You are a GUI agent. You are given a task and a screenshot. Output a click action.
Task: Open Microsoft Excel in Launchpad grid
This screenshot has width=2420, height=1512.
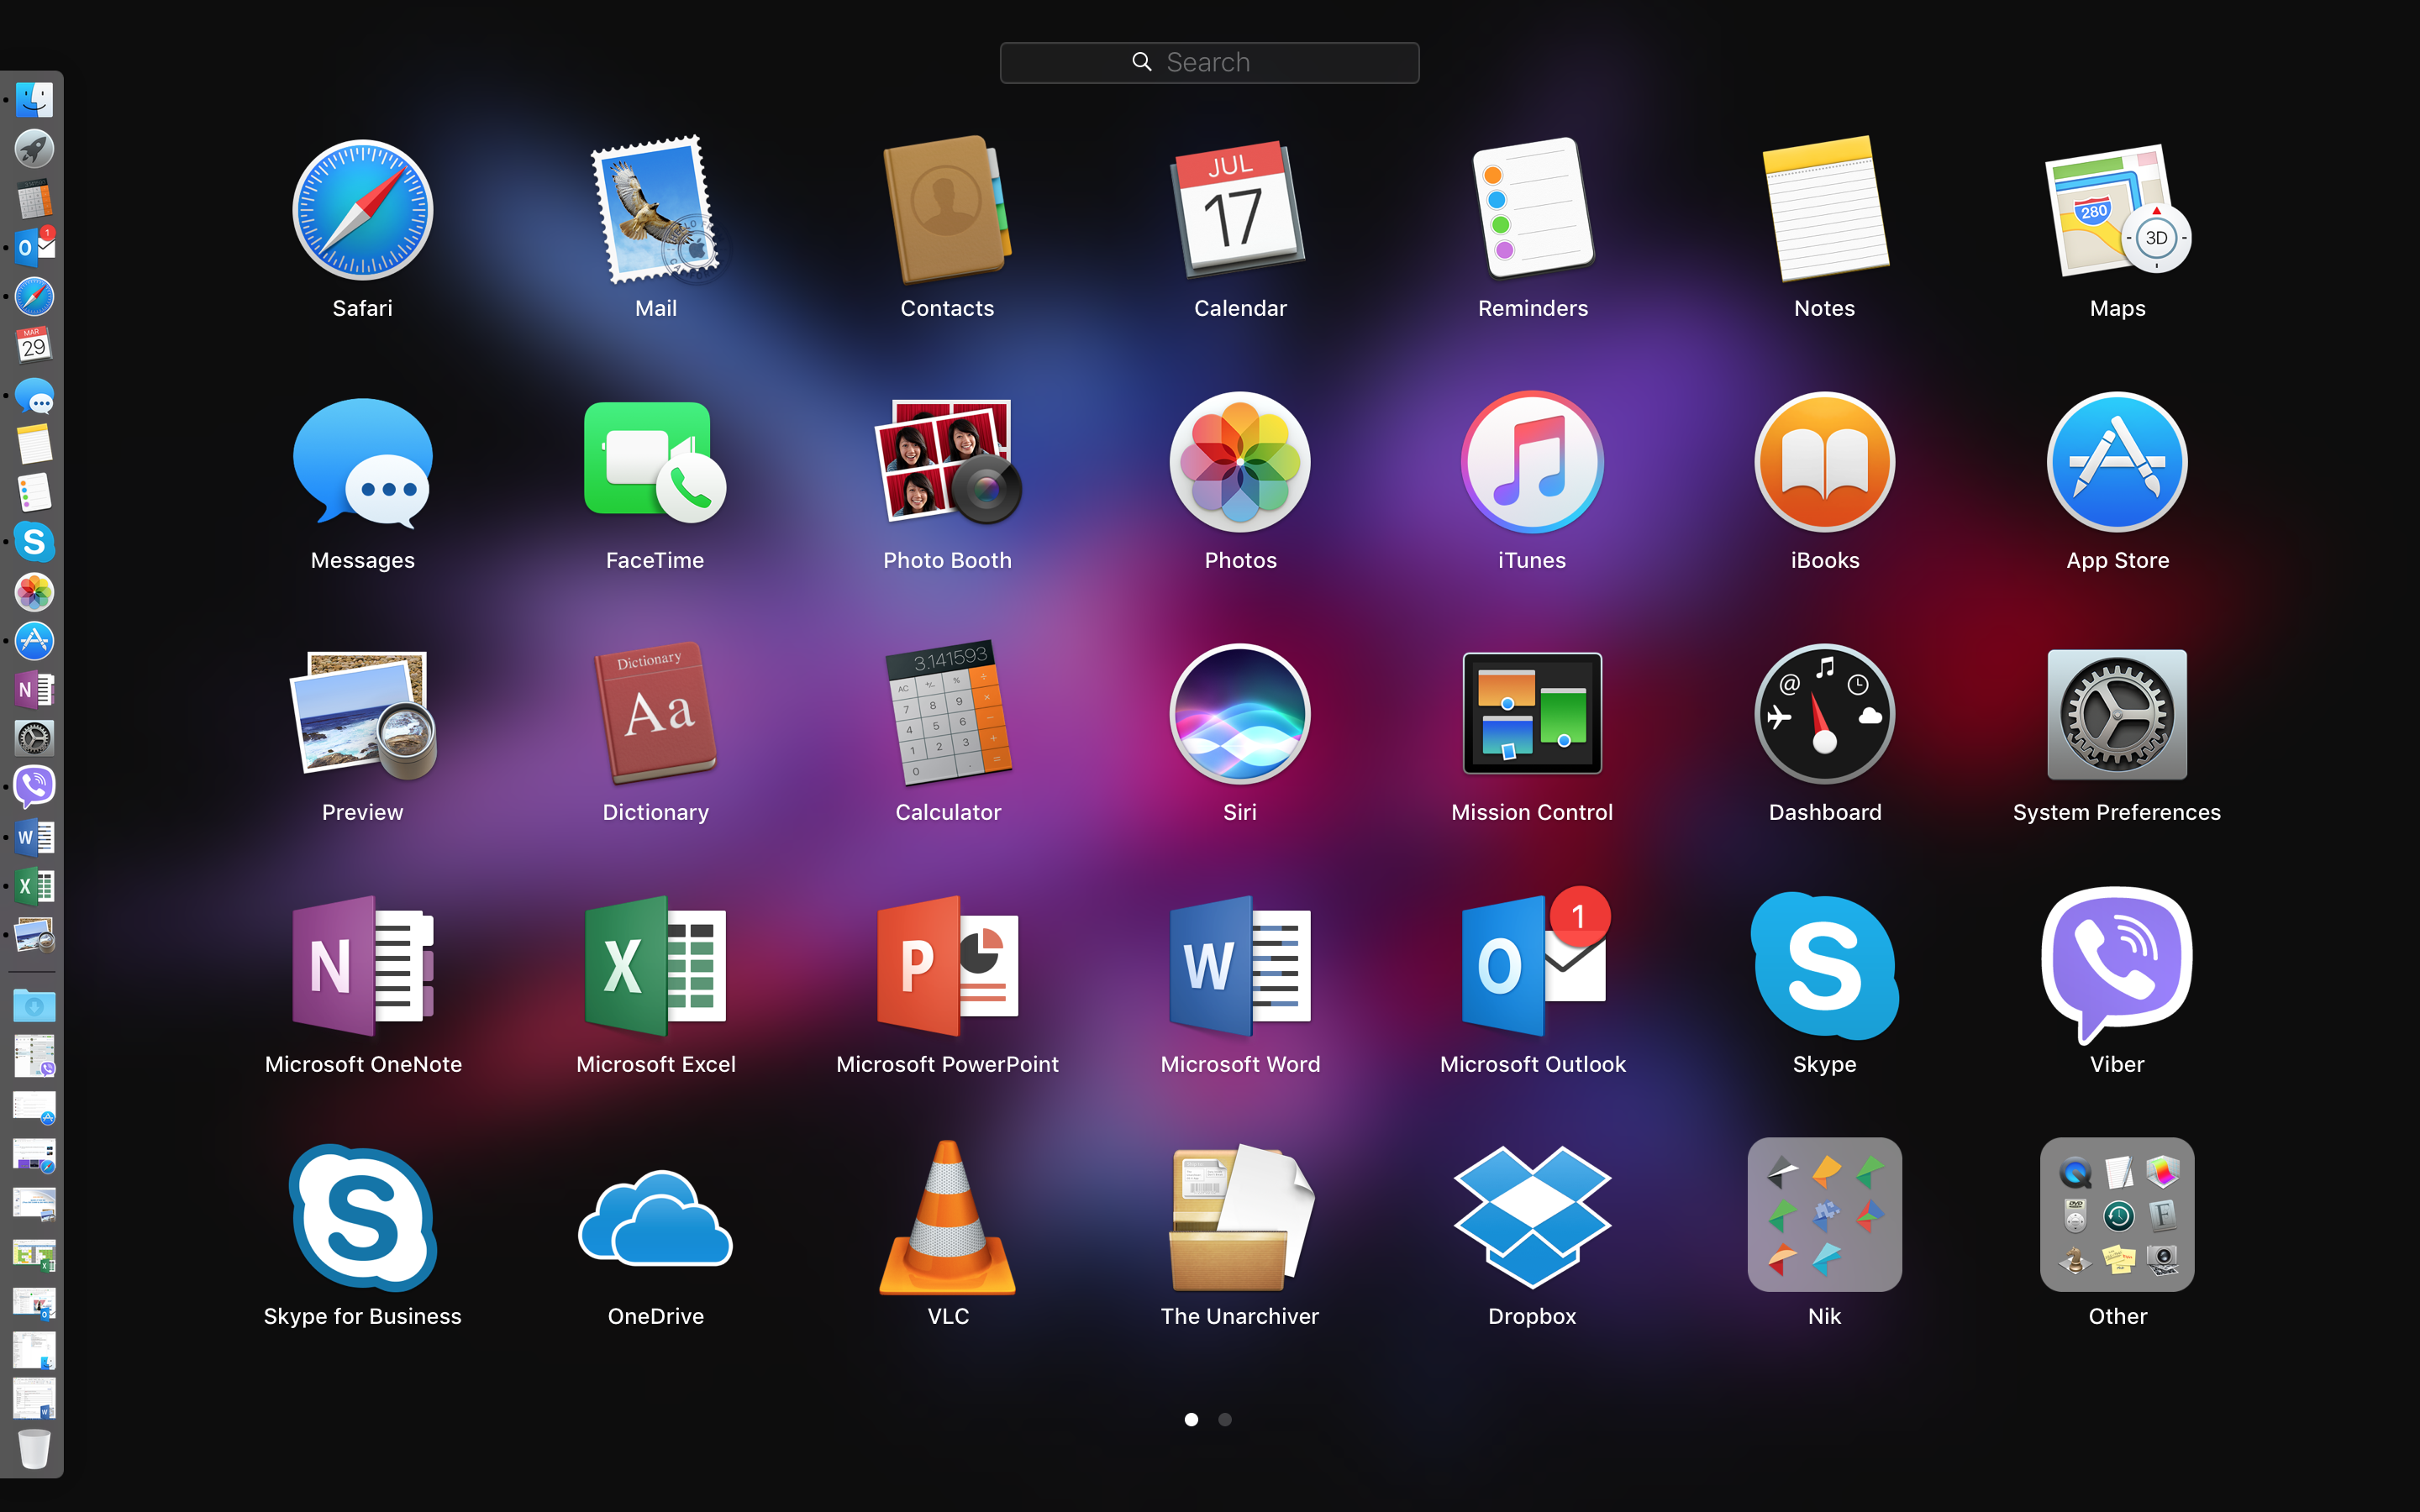pyautogui.click(x=655, y=966)
